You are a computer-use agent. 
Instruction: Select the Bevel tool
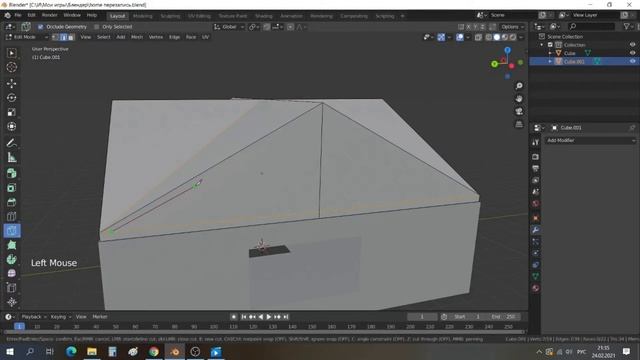point(11,202)
